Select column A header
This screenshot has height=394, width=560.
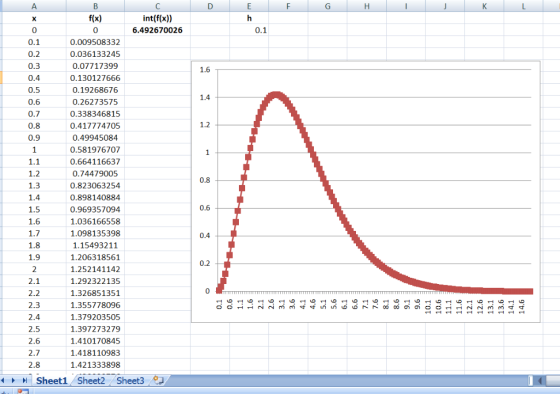click(34, 6)
